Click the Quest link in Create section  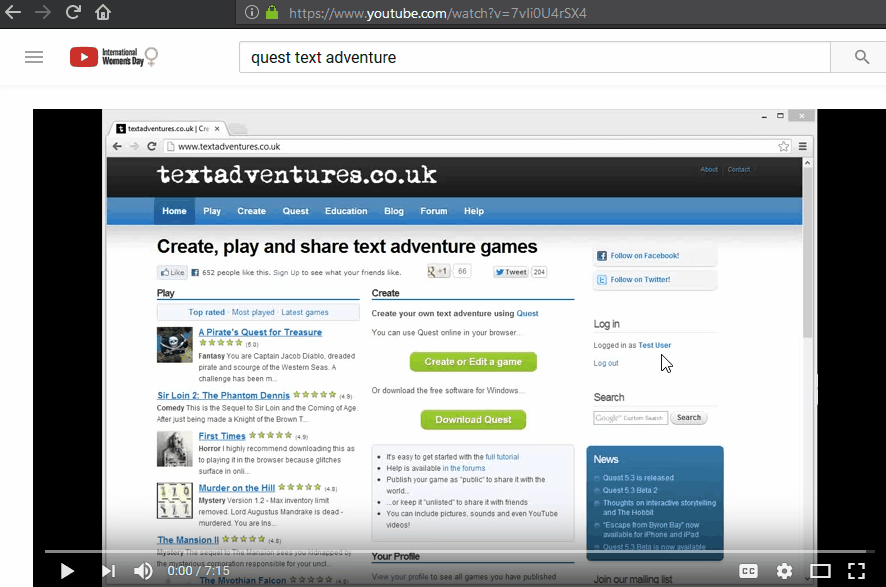[527, 314]
